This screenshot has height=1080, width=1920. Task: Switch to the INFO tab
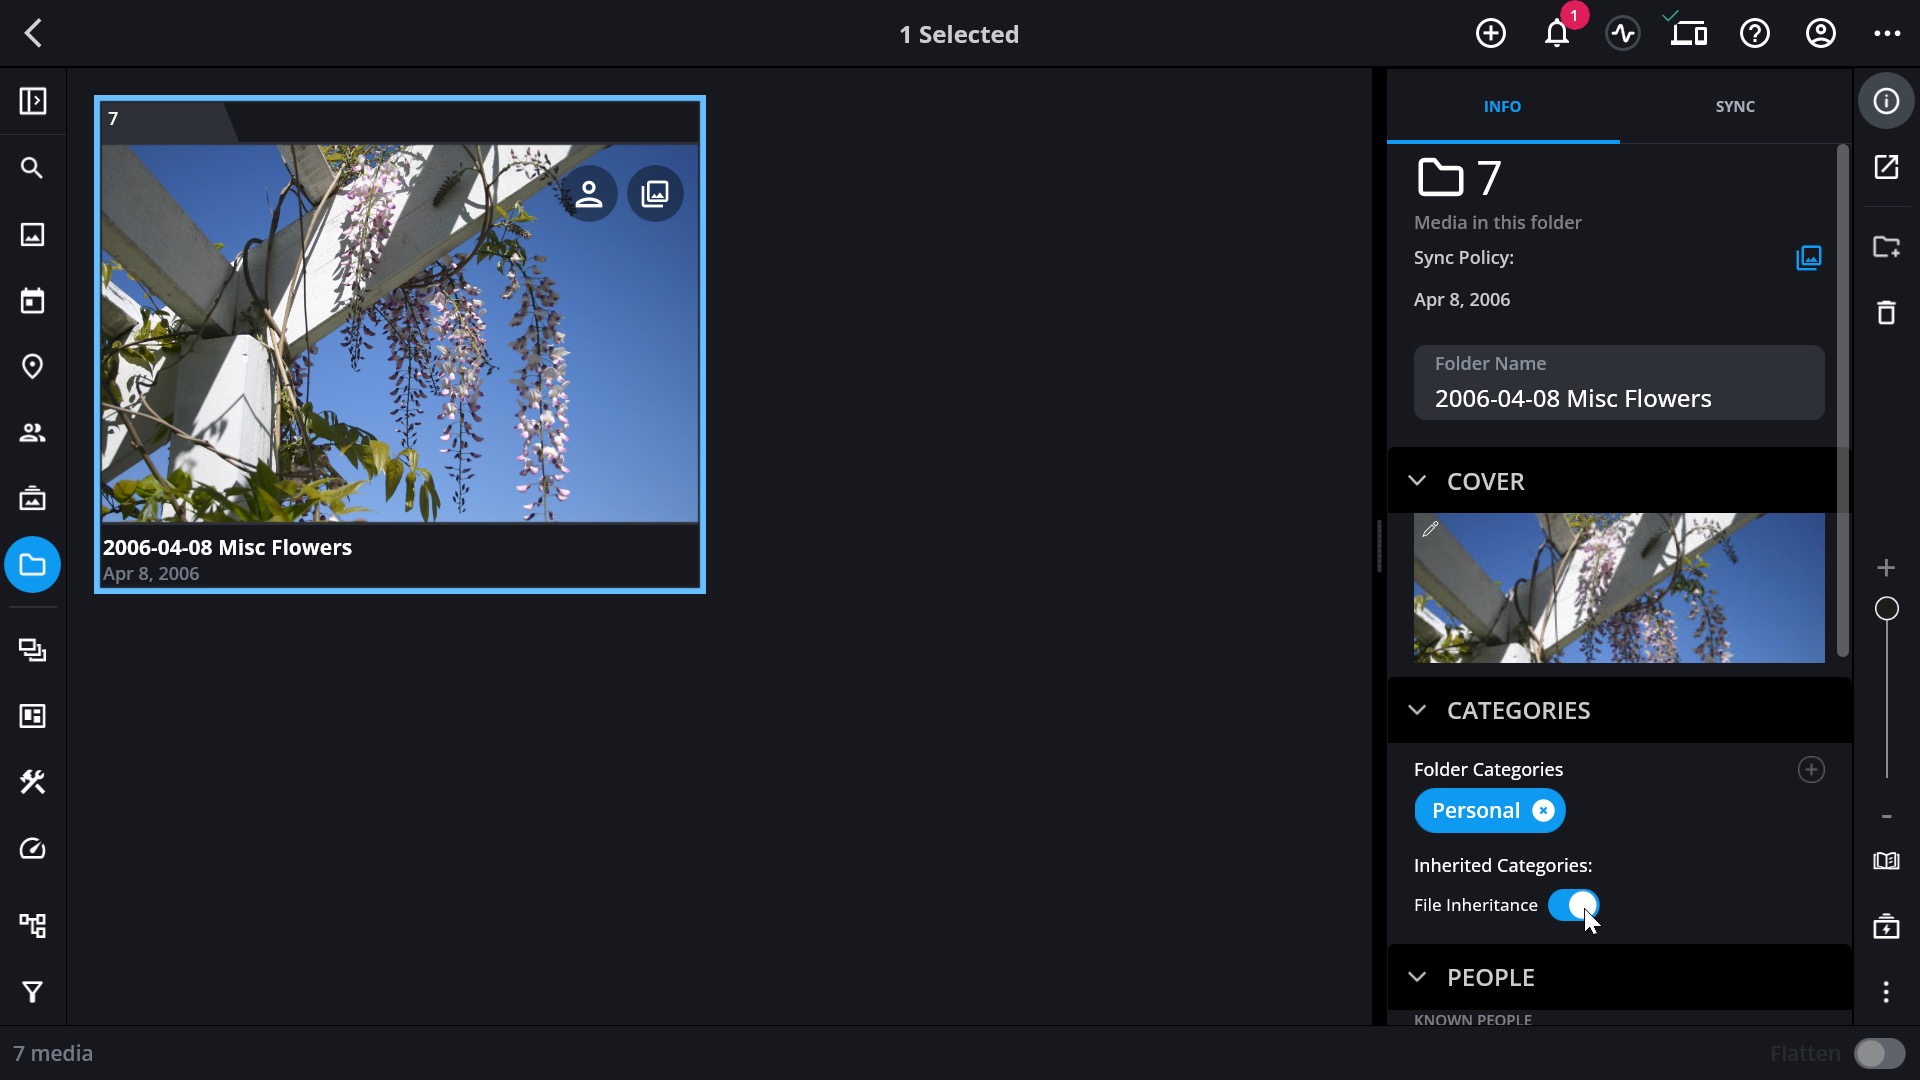(1502, 106)
